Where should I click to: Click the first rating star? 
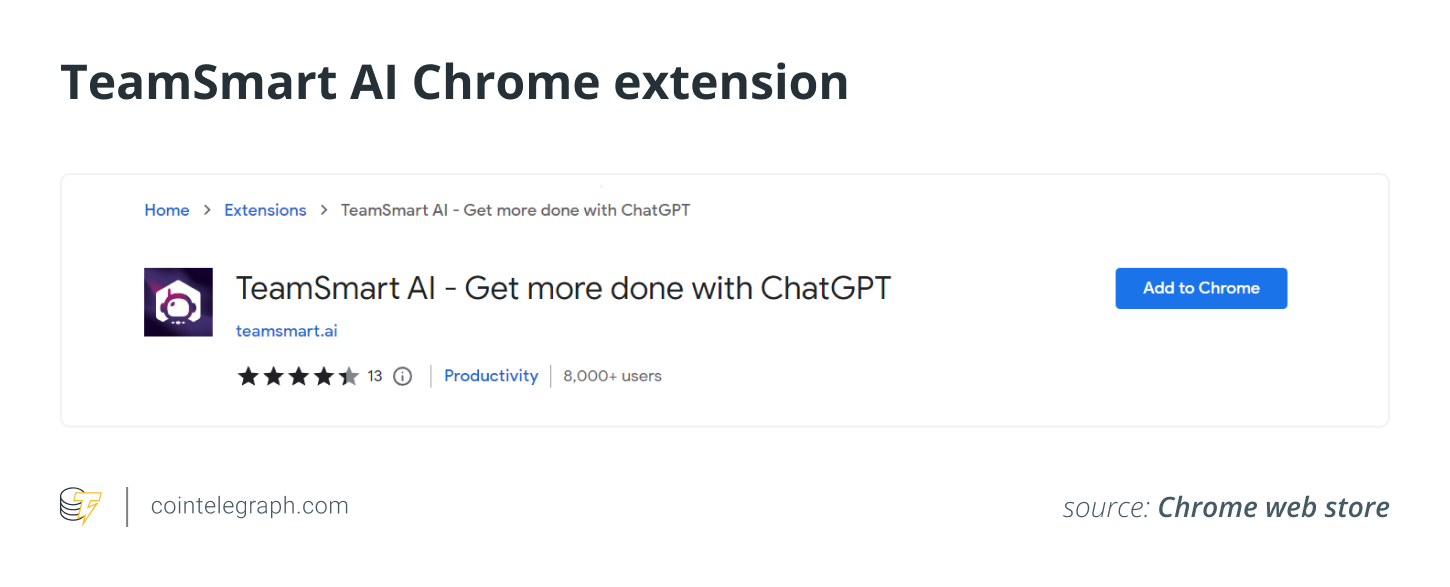point(247,377)
